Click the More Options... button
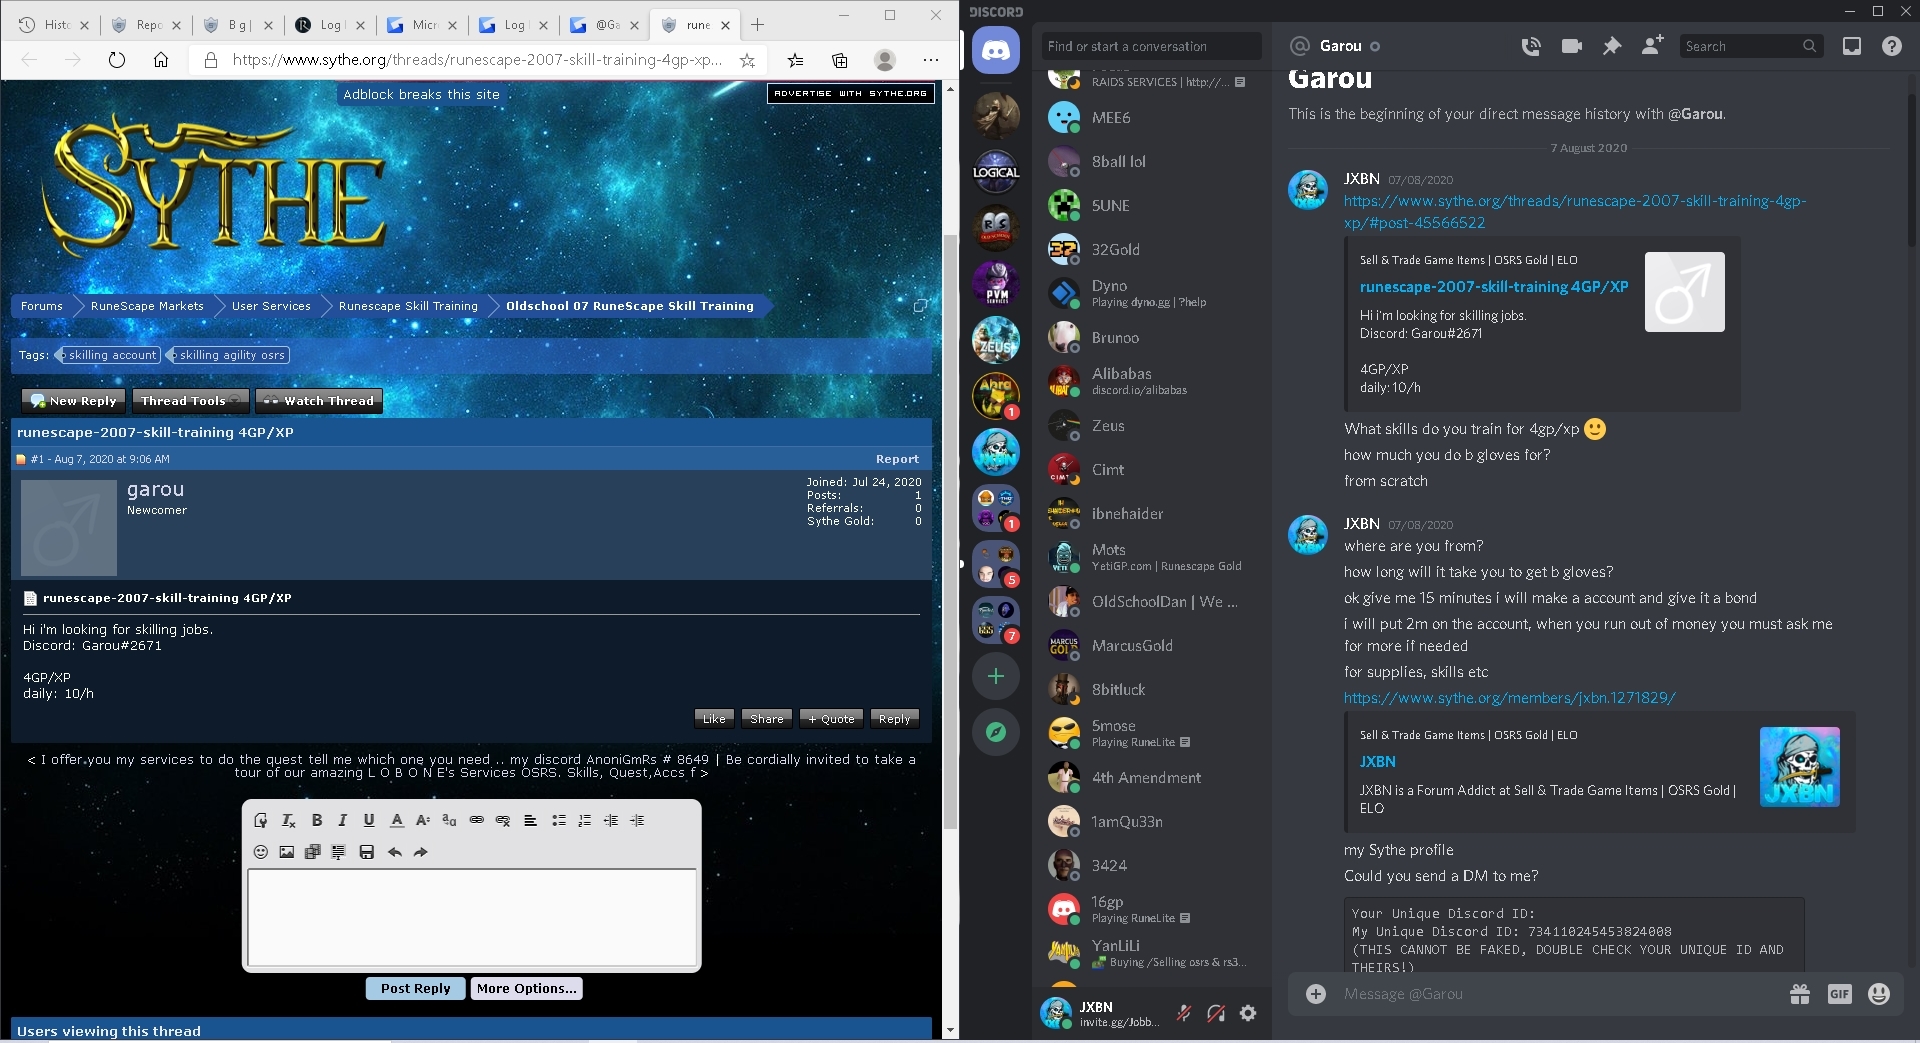The height and width of the screenshot is (1043, 1920). (526, 988)
